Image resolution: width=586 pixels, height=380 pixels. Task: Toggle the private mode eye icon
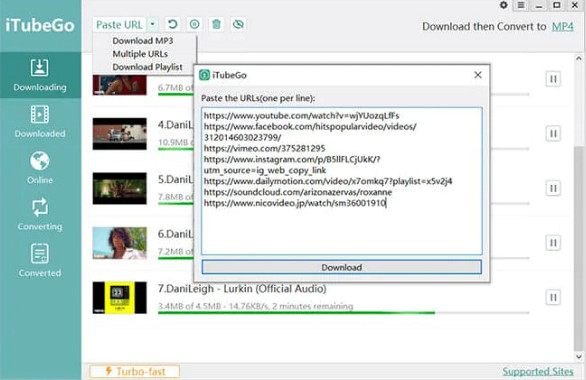tap(238, 25)
